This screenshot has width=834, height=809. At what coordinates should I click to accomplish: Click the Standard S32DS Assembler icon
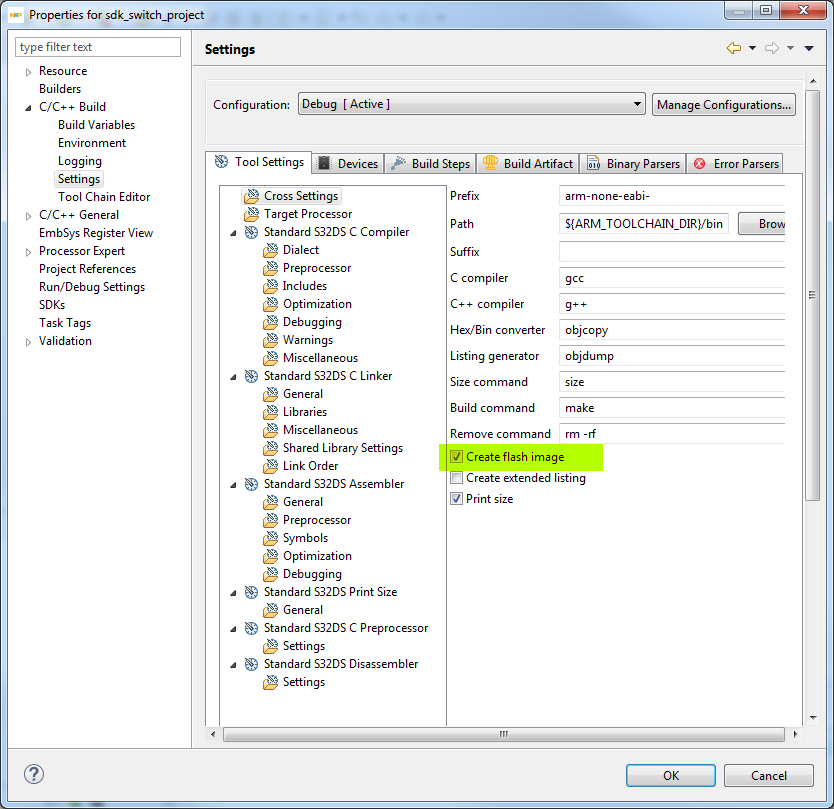[251, 484]
